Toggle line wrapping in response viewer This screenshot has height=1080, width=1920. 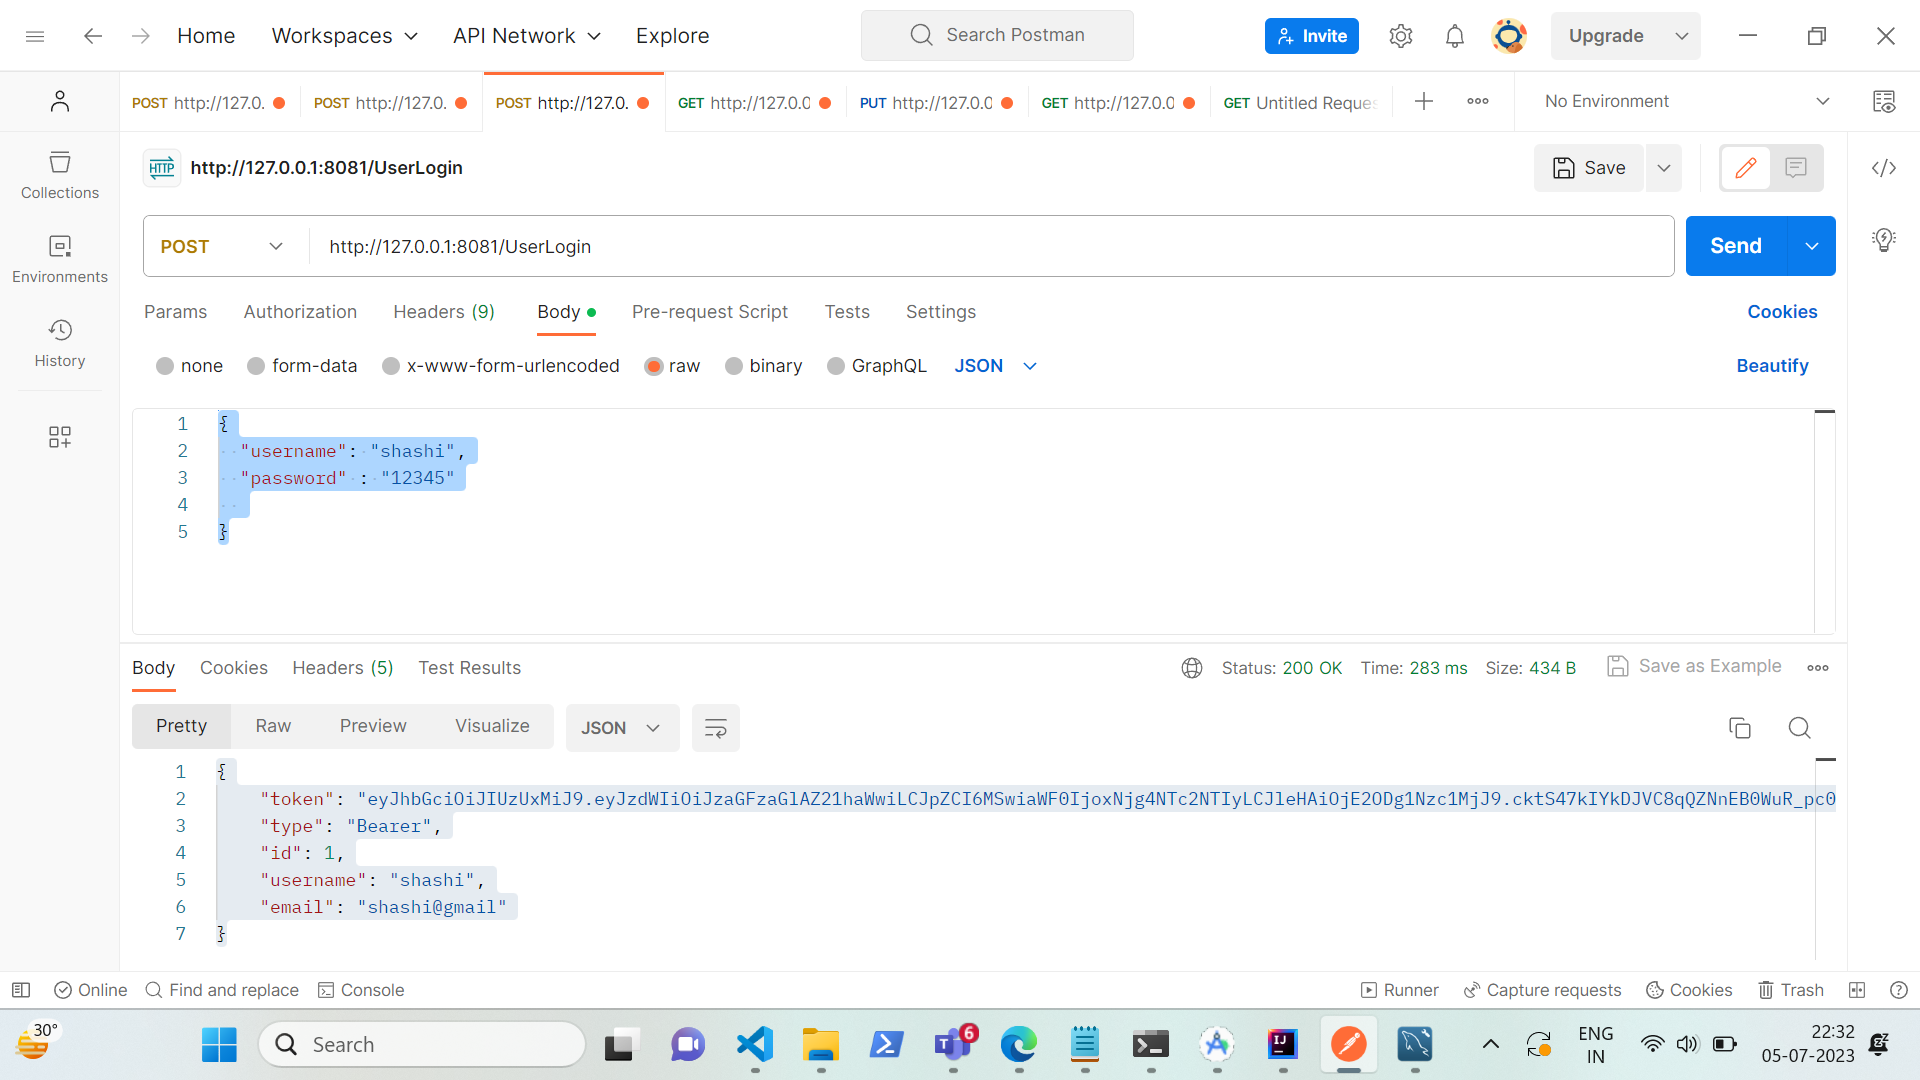pyautogui.click(x=715, y=728)
